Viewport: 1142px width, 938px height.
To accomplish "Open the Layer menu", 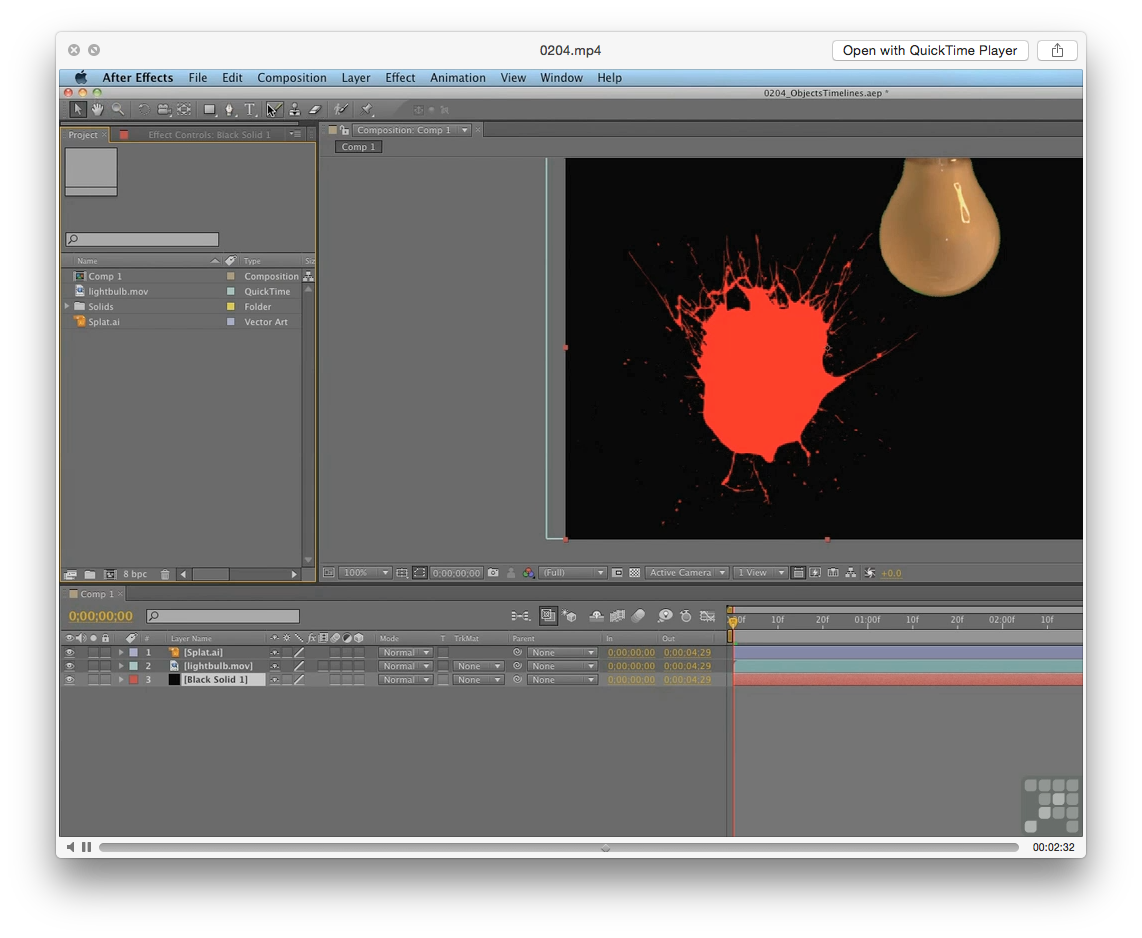I will coord(355,78).
